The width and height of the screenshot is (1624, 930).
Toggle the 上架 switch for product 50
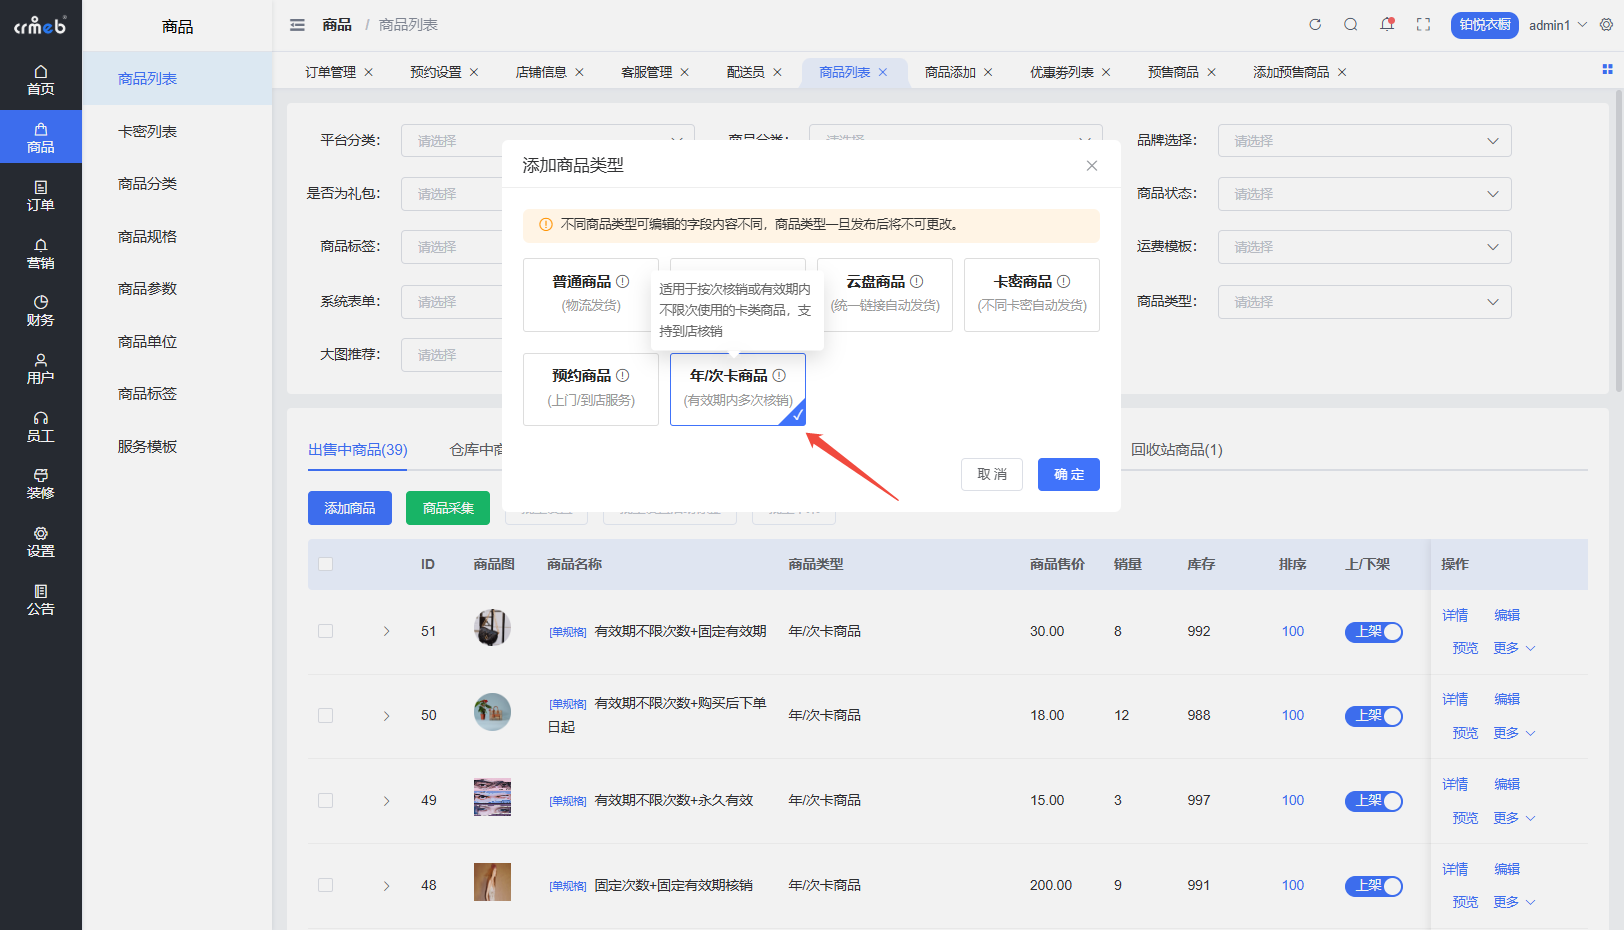coord(1373,716)
